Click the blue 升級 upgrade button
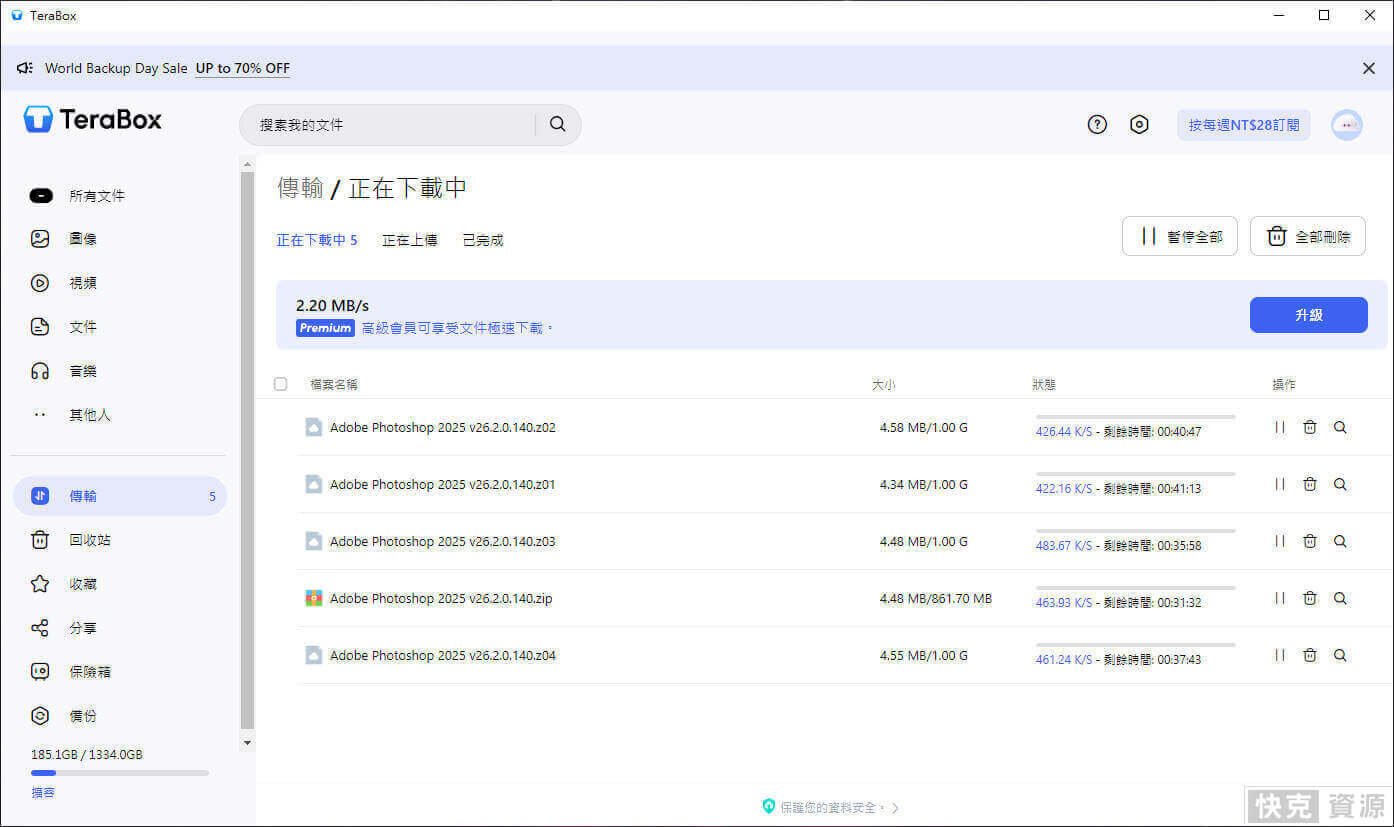The height and width of the screenshot is (827, 1394). (1309, 315)
